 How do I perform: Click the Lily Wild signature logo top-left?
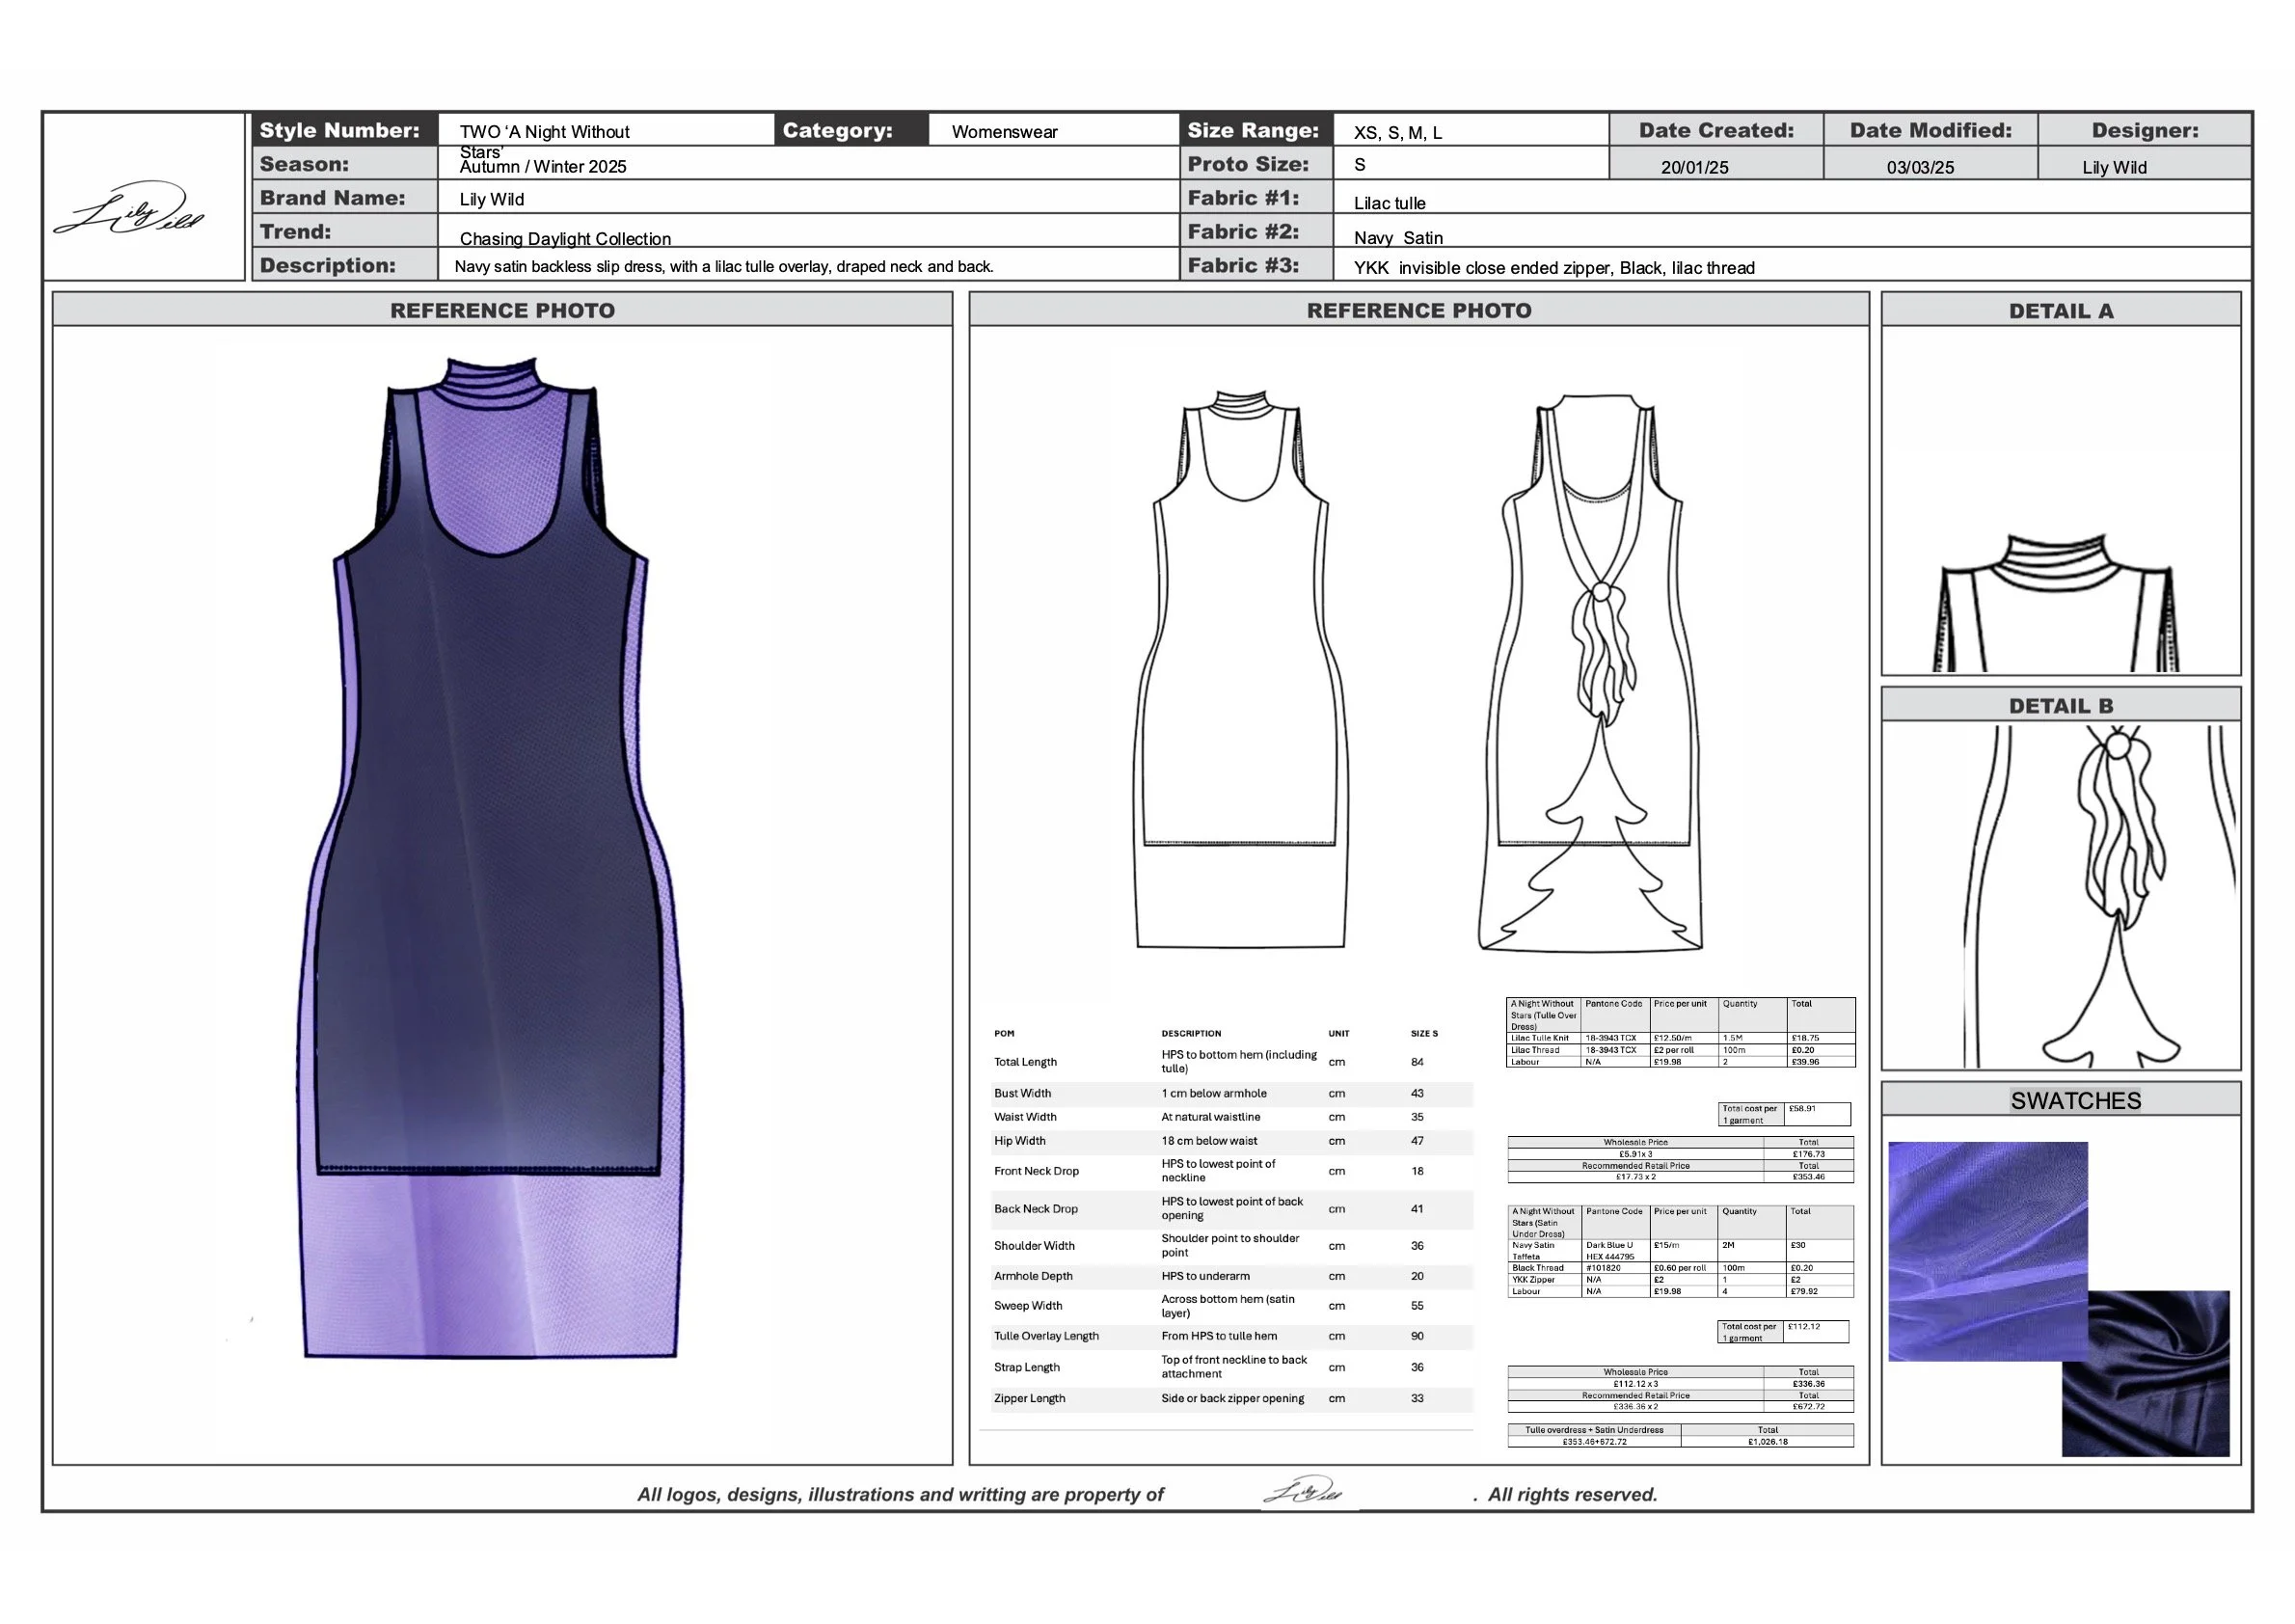(x=130, y=209)
